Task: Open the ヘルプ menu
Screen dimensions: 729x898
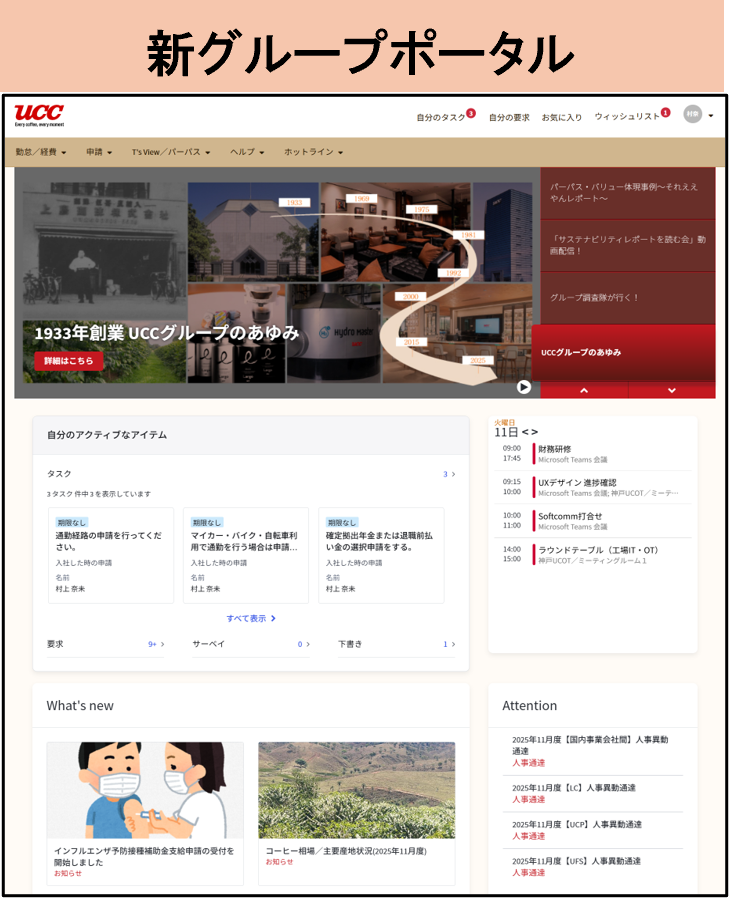Action: click(247, 152)
